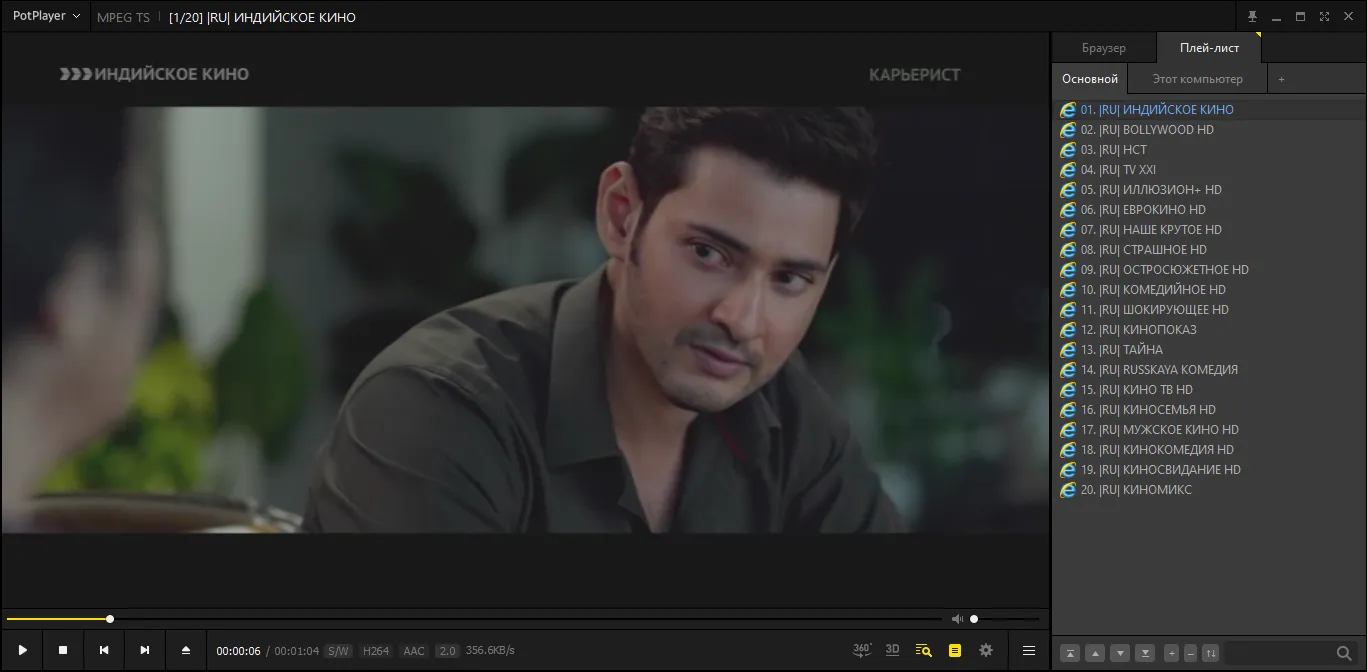Viewport: 1367px width, 672px height.
Task: Click the H264 video codec label
Action: [376, 651]
